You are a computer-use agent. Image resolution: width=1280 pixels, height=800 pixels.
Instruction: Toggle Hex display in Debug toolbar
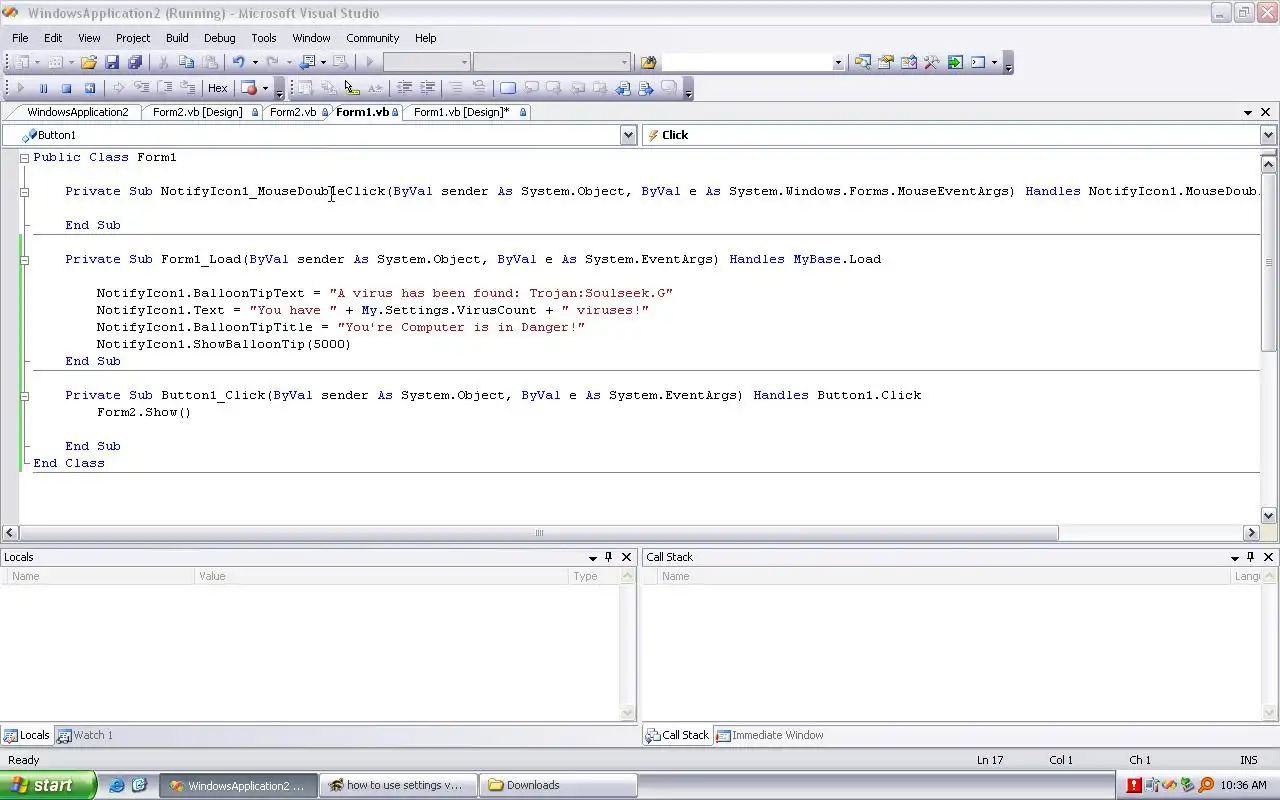tap(217, 88)
